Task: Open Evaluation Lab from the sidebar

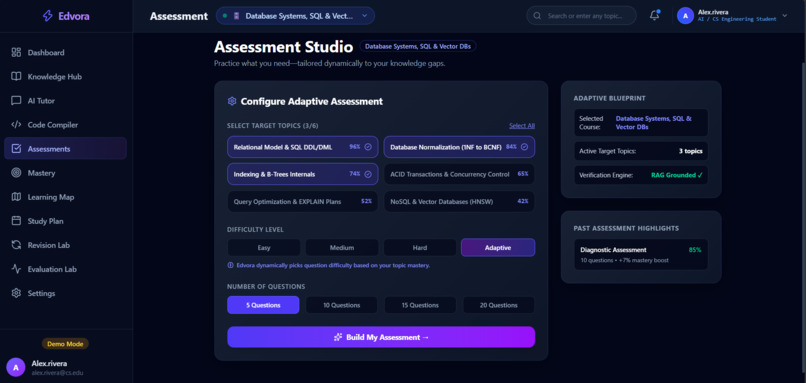Action: coord(65,269)
